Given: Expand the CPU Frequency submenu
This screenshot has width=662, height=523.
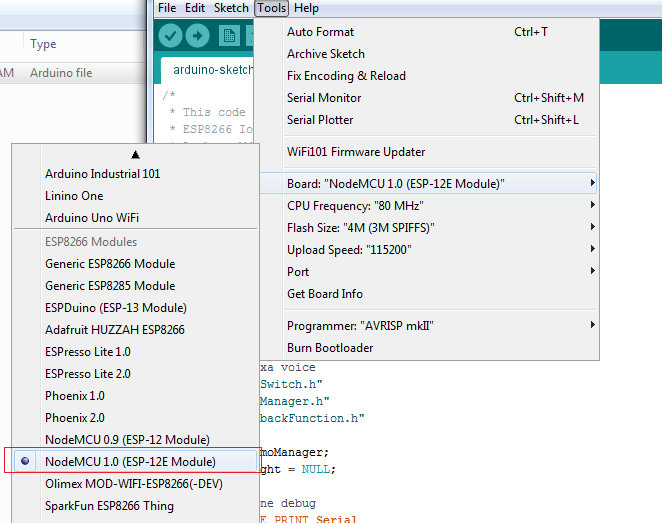Looking at the screenshot, I should coord(440,206).
